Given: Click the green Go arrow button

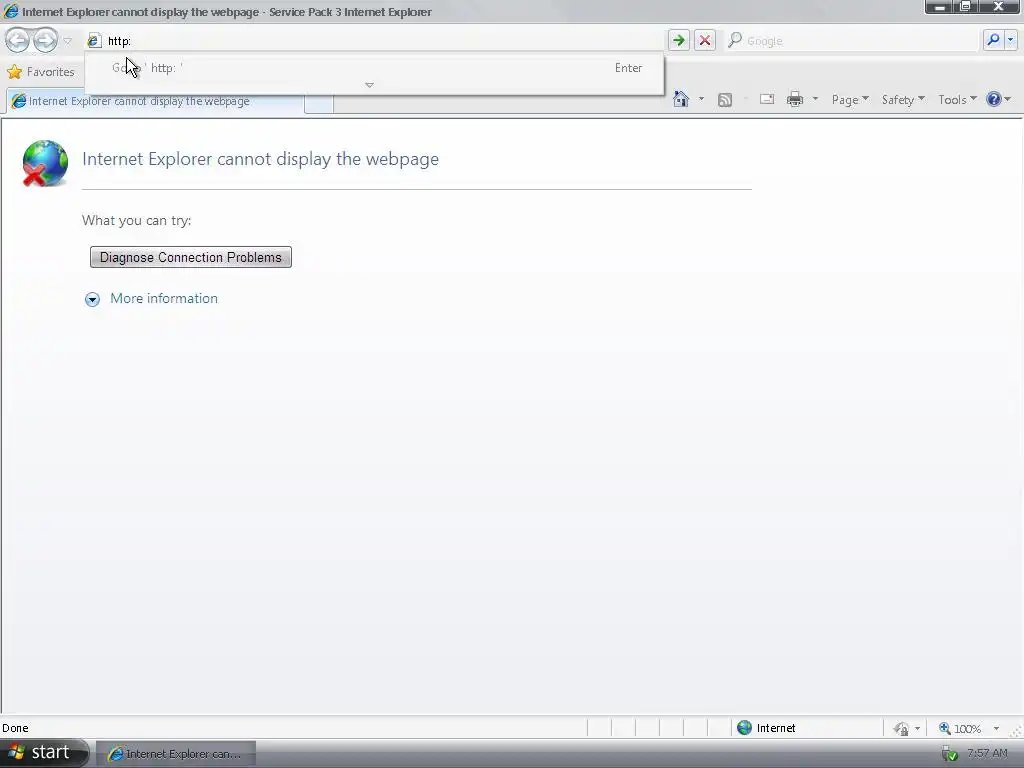Looking at the screenshot, I should (x=679, y=40).
